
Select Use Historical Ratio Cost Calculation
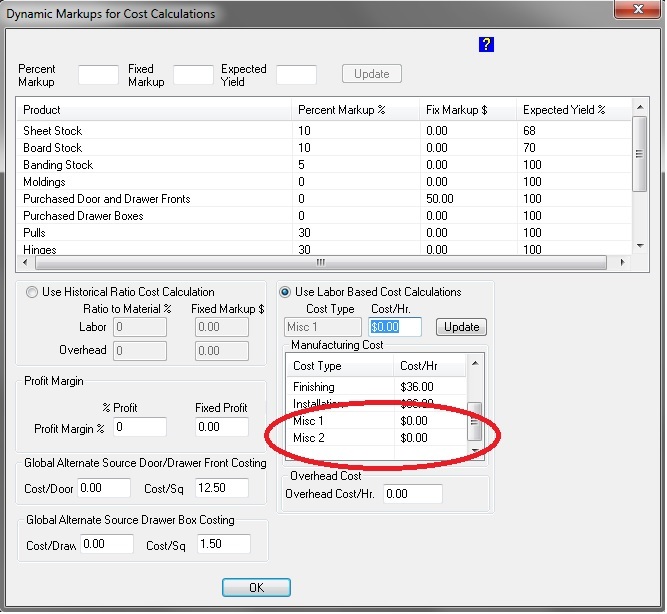point(32,292)
